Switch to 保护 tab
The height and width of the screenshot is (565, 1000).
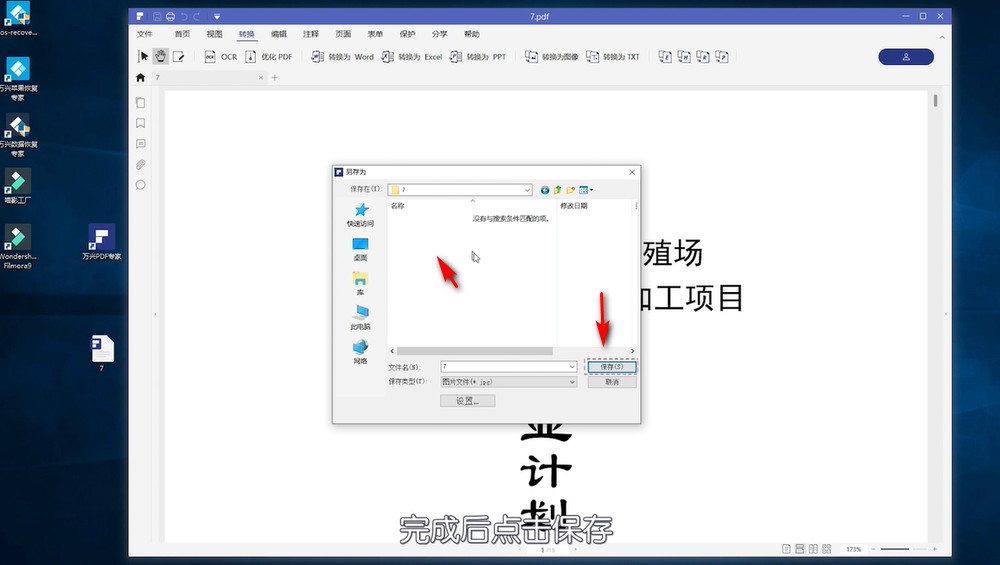tap(408, 34)
